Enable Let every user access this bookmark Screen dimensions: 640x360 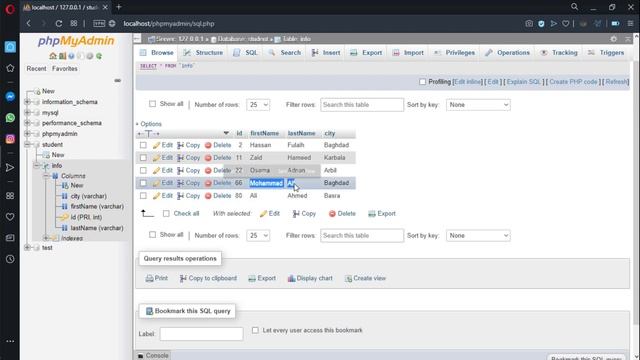(255, 330)
